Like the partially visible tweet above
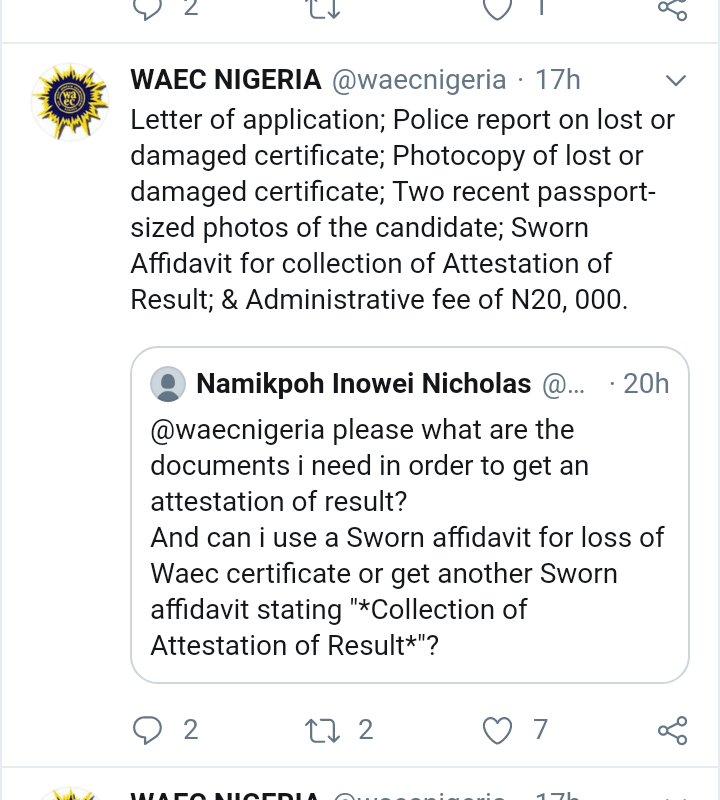The image size is (720, 800). 497,8
